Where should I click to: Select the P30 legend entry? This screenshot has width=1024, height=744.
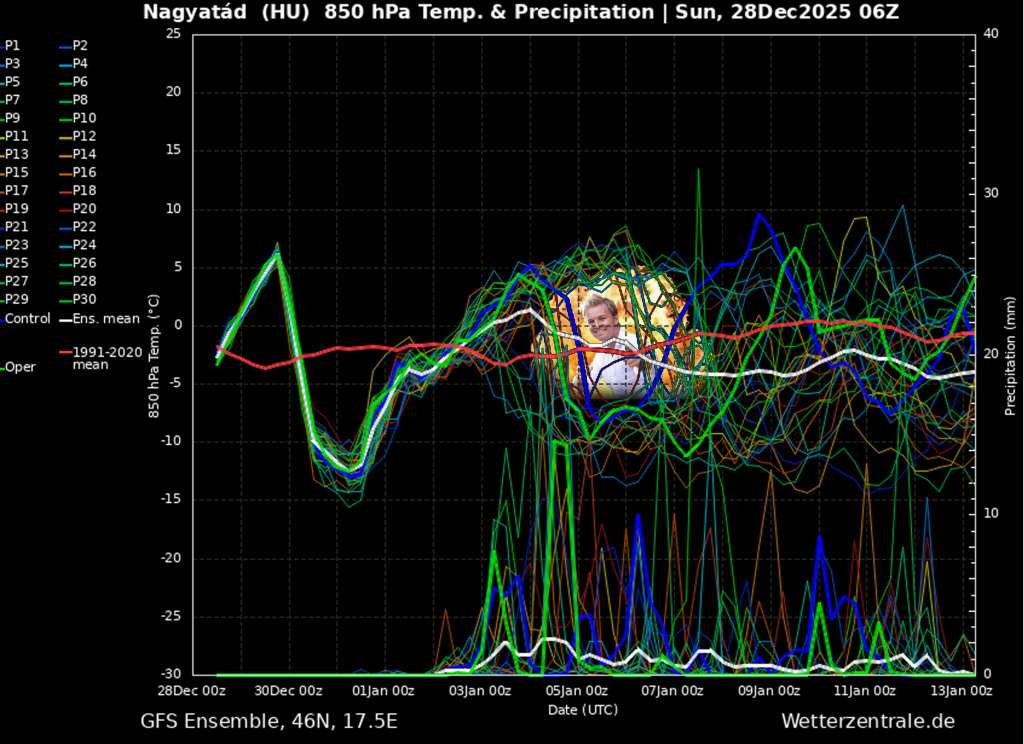coord(84,299)
